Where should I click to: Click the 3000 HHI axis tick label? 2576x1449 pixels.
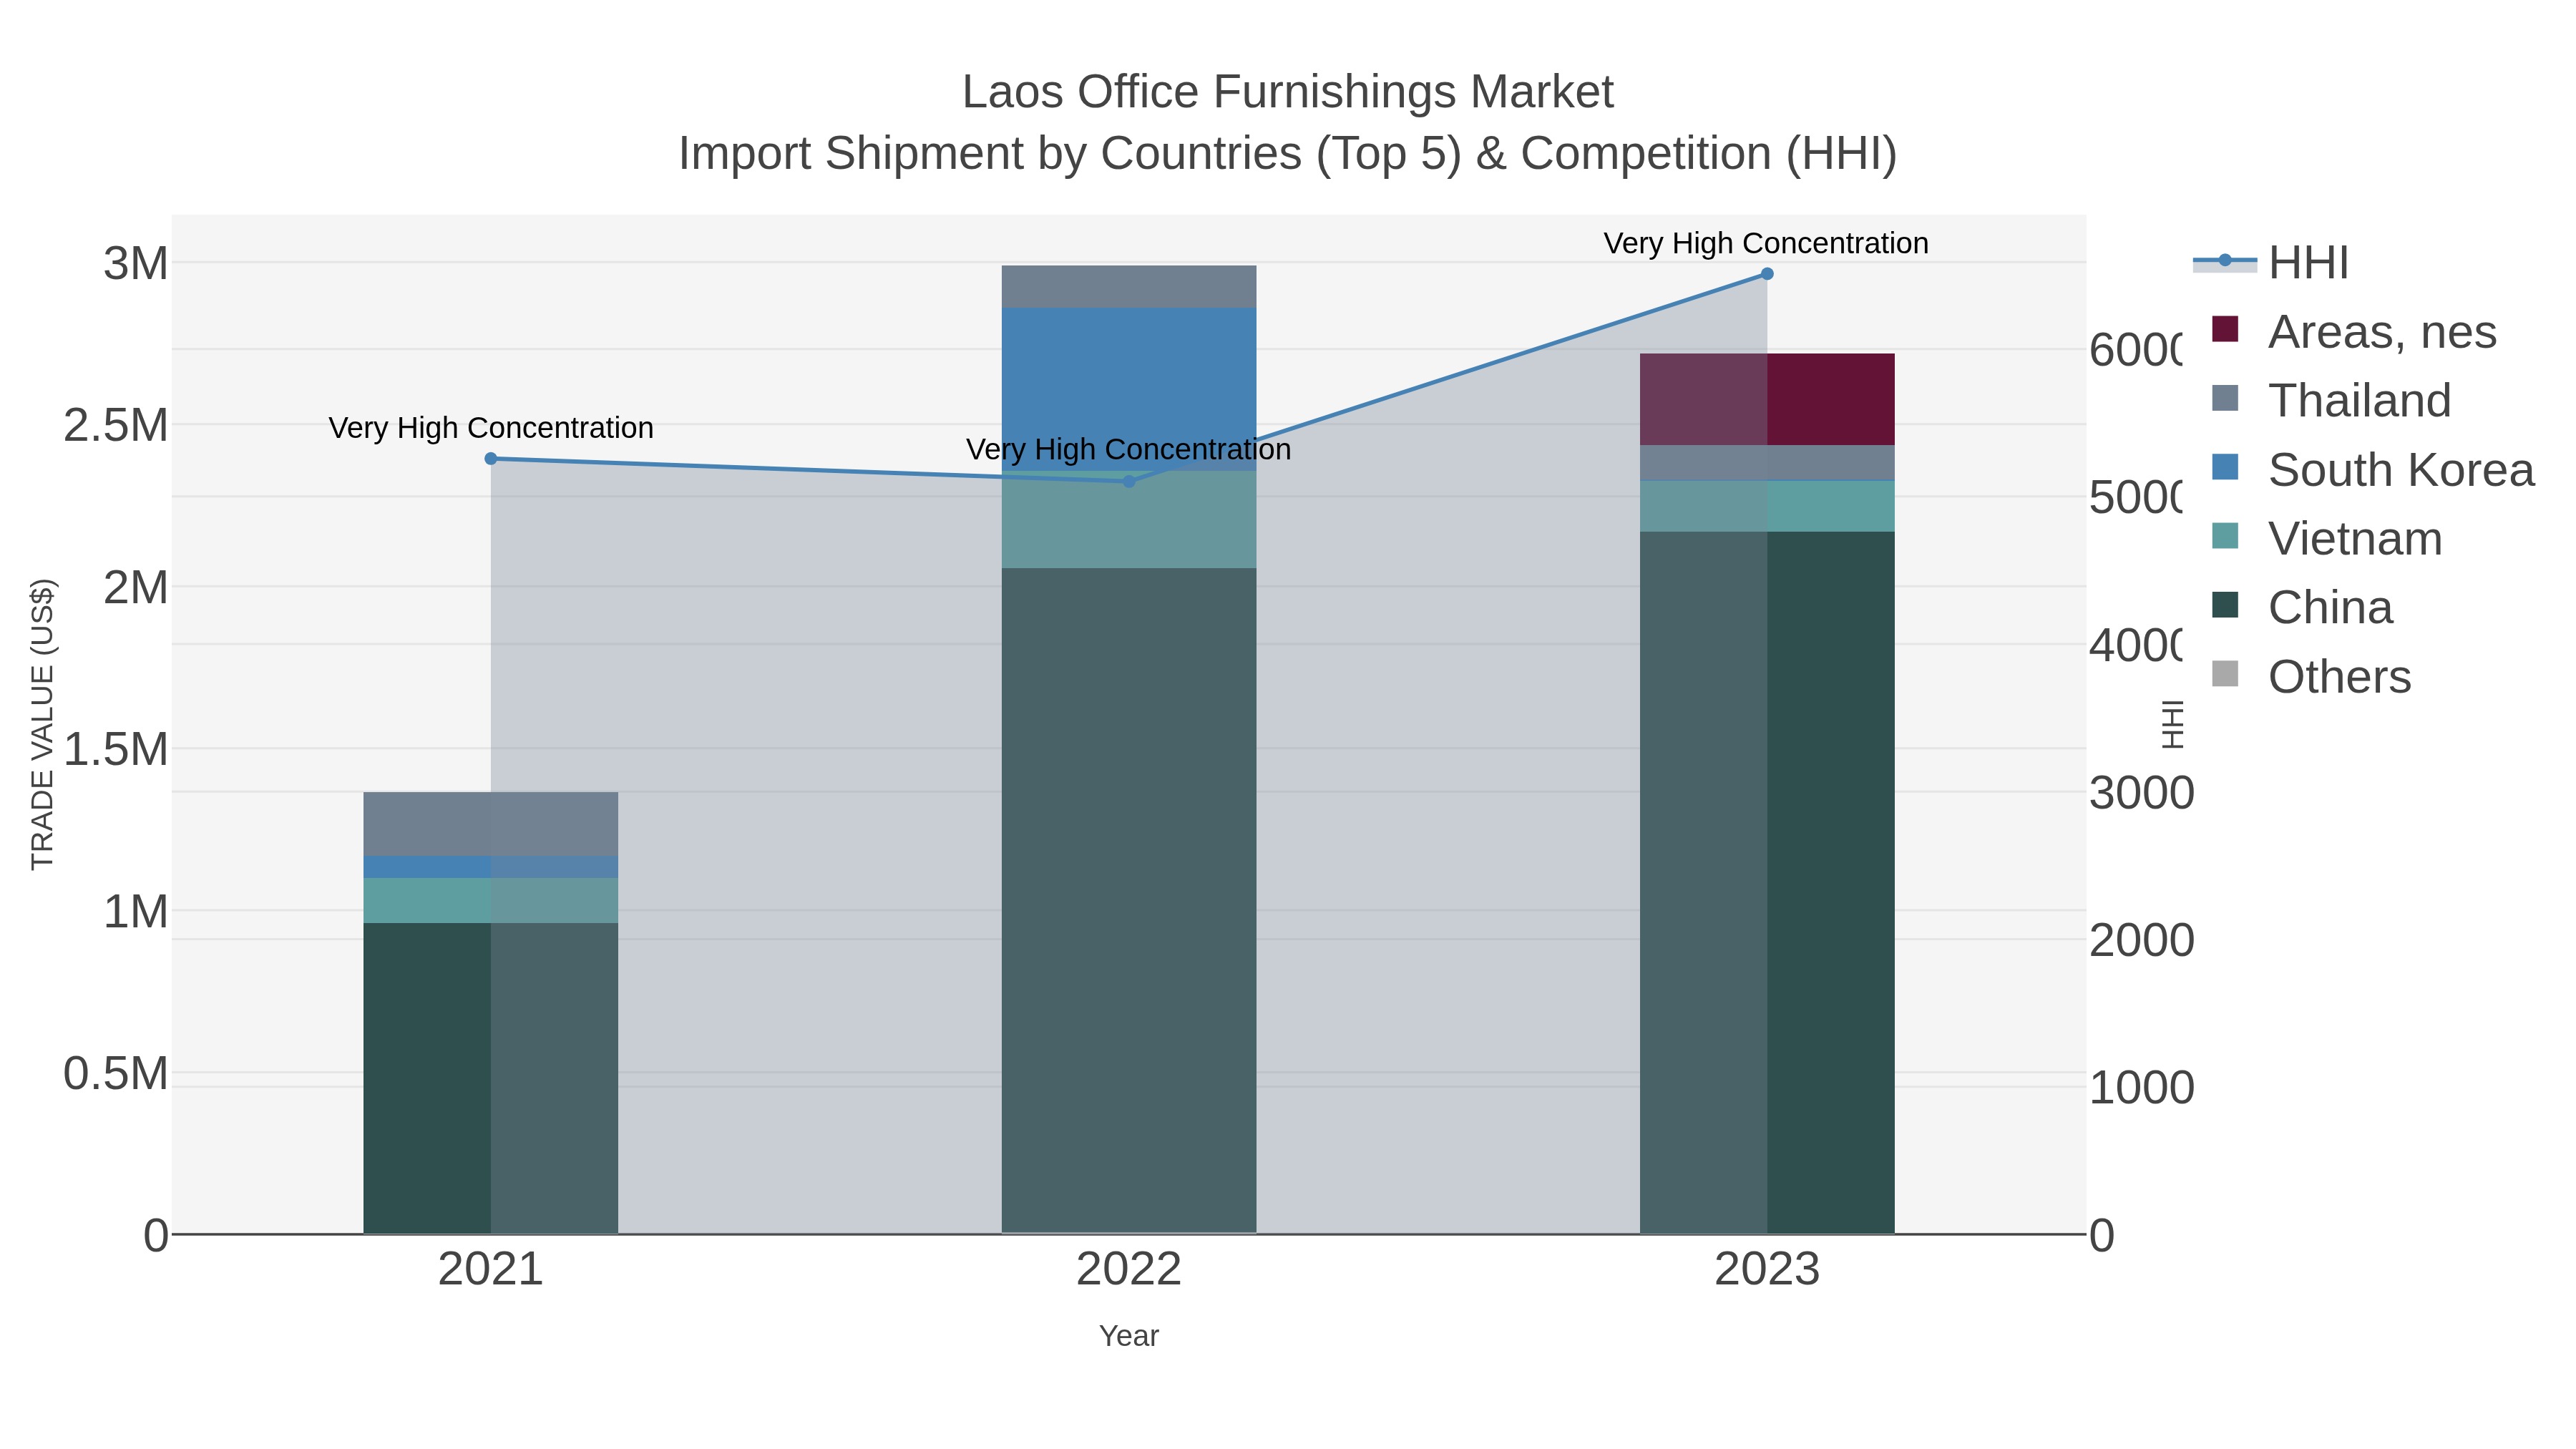click(2142, 793)
